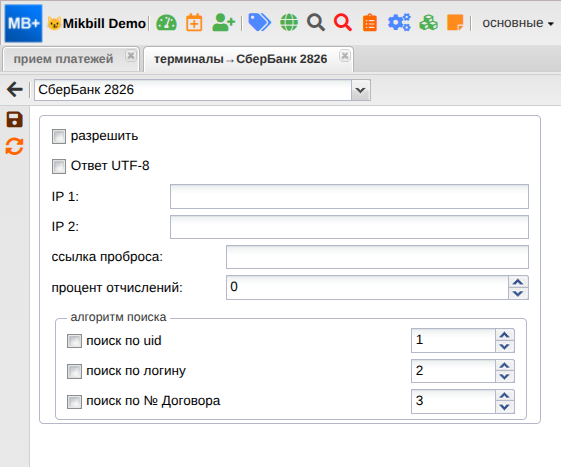Screen dimensions: 561x467
Task: Click the поиск по uid number field
Action: tap(453, 340)
